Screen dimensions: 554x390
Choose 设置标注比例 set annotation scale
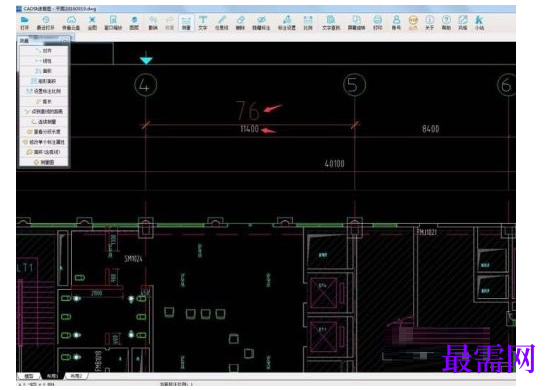click(x=44, y=91)
